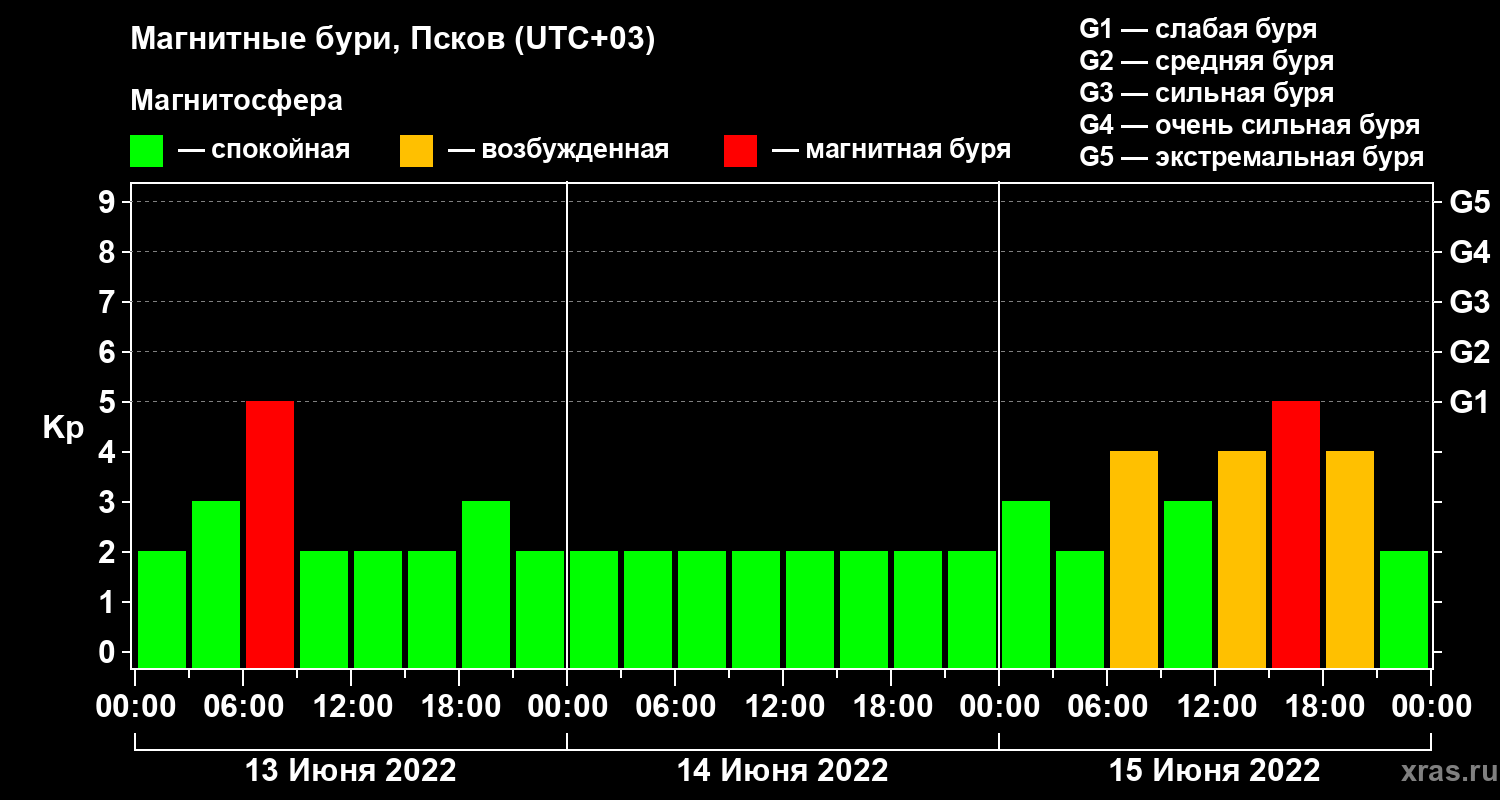Click the 'Магнитосфера' heading
This screenshot has width=1500, height=800.
[236, 101]
